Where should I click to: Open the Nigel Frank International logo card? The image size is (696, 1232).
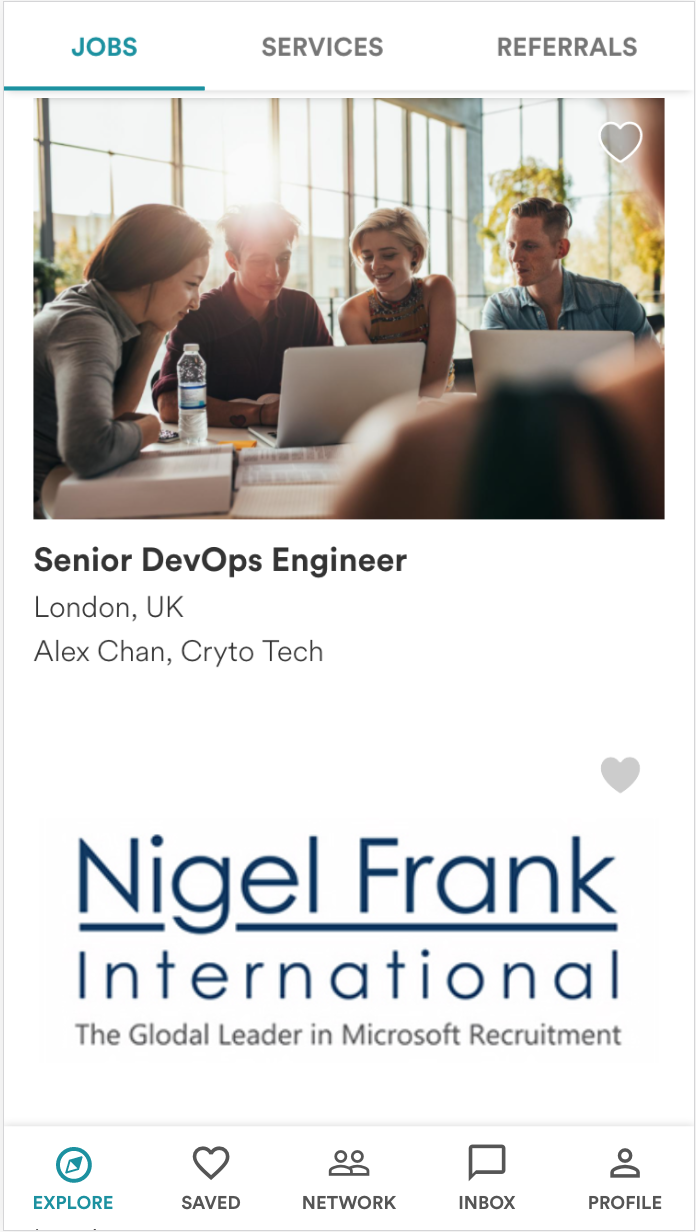[x=349, y=940]
